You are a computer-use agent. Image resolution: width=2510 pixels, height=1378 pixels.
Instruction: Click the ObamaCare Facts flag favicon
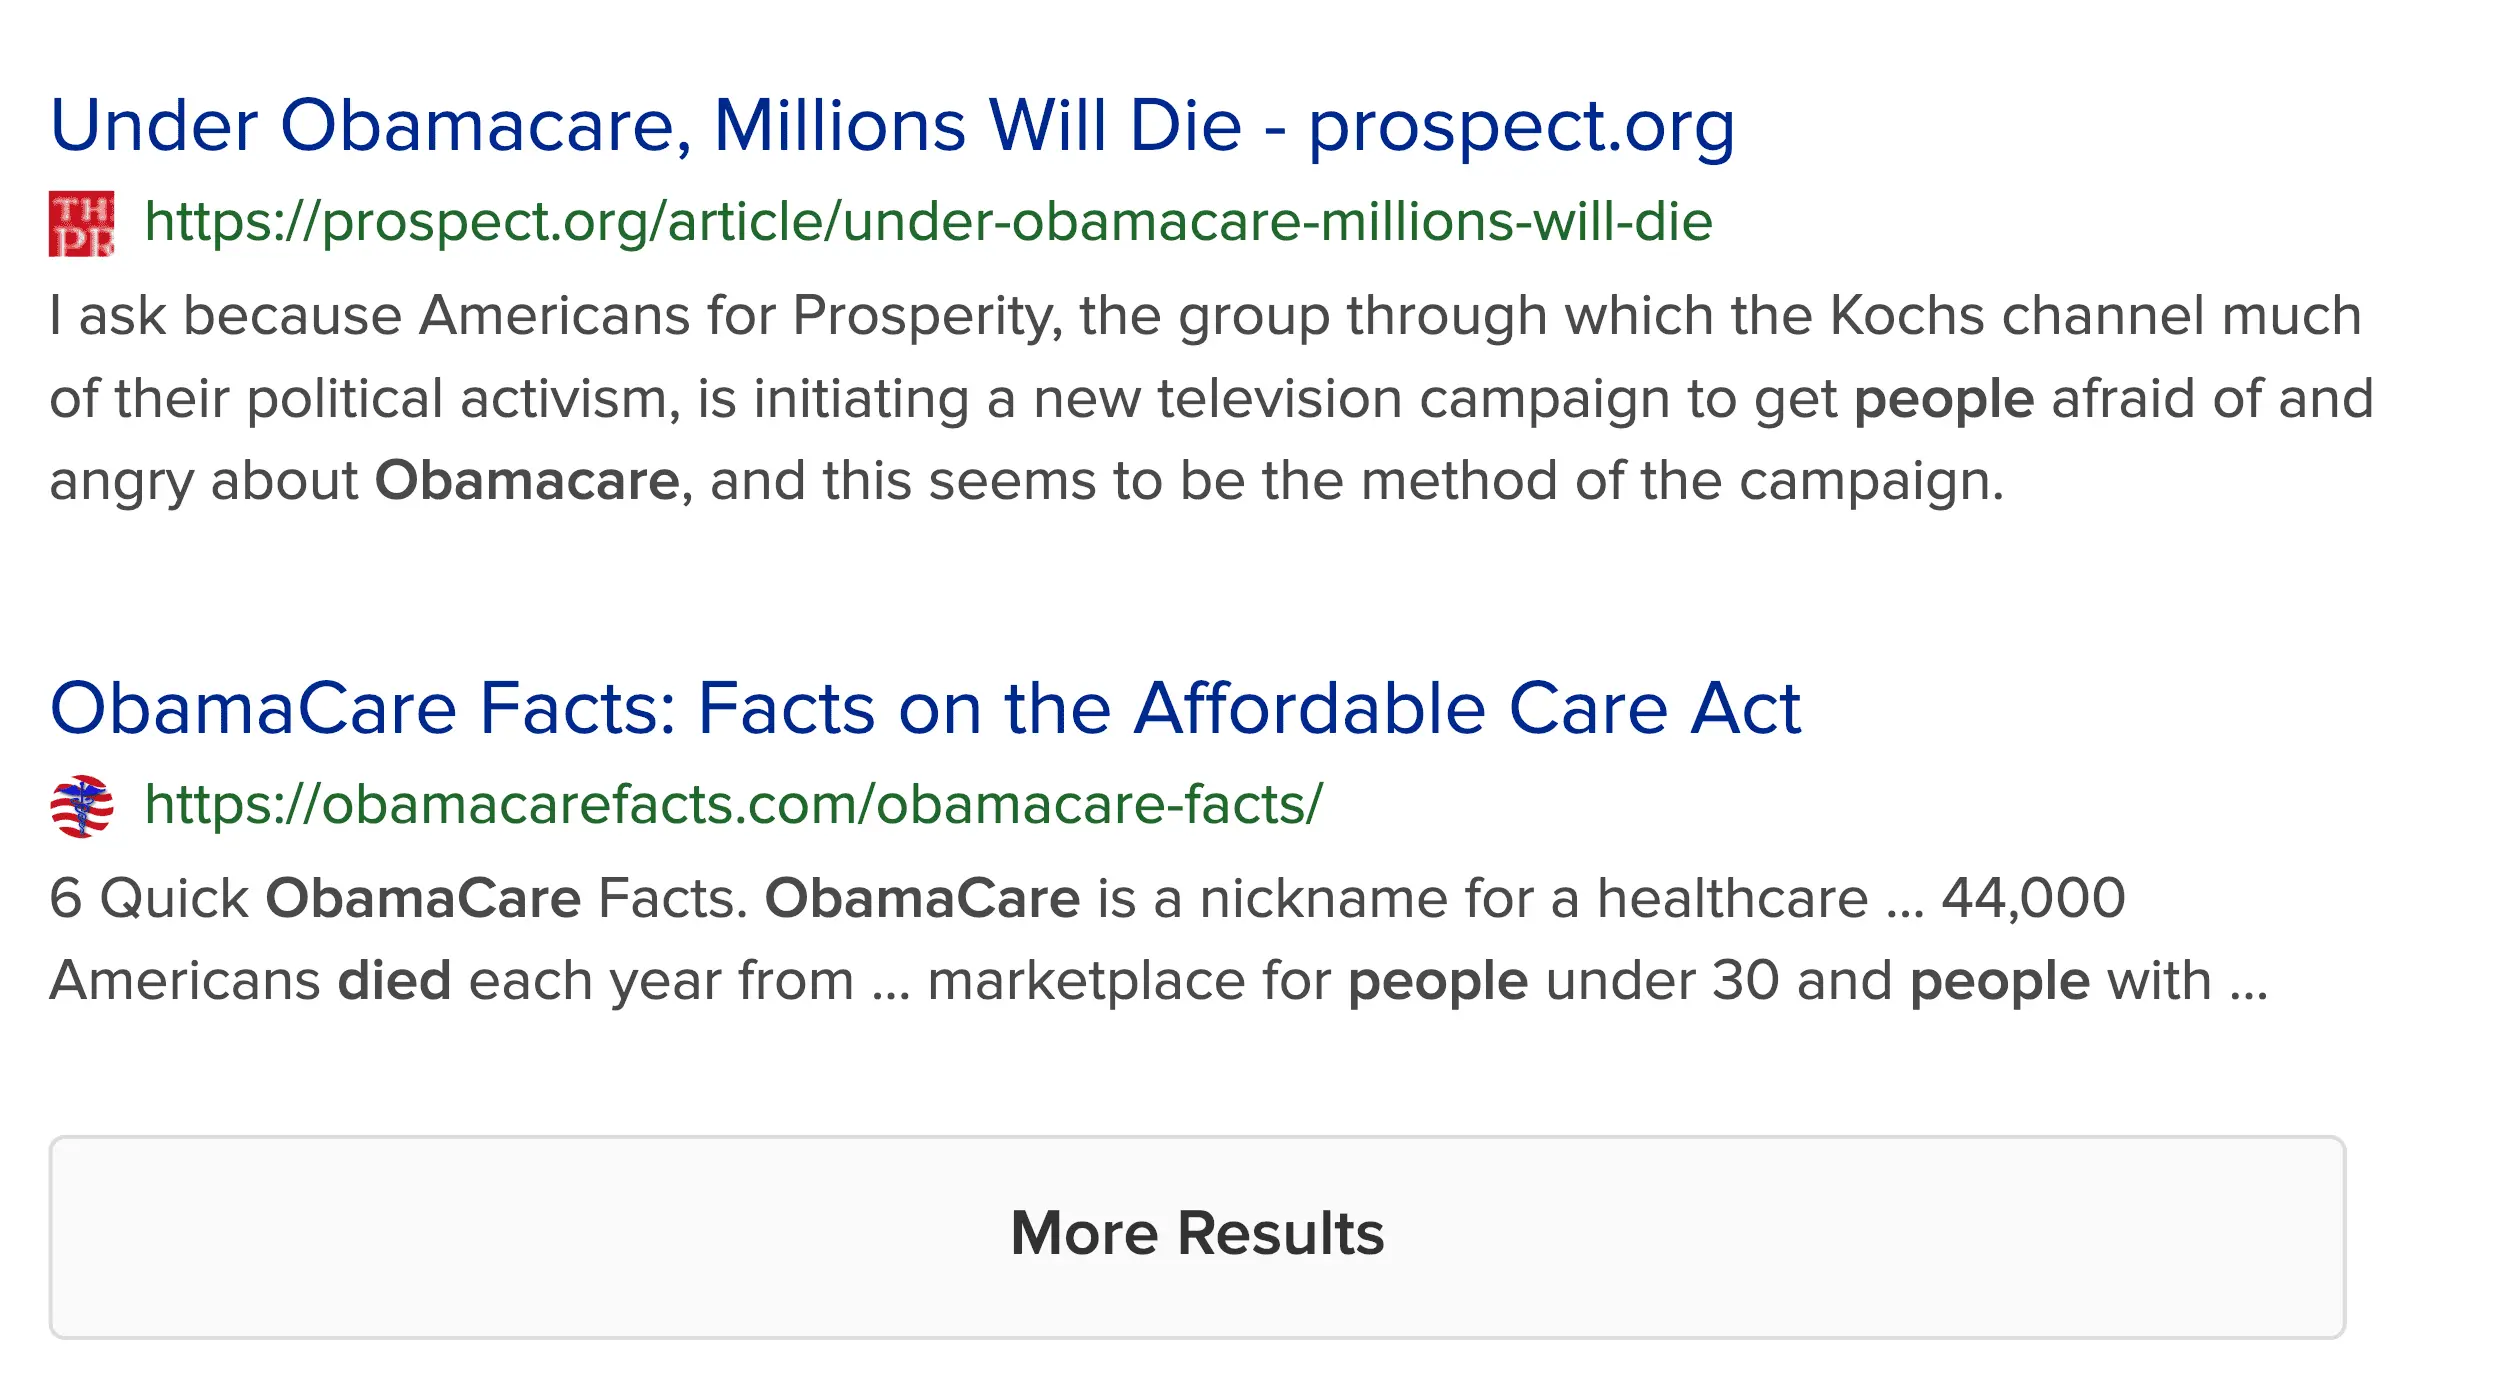tap(81, 806)
